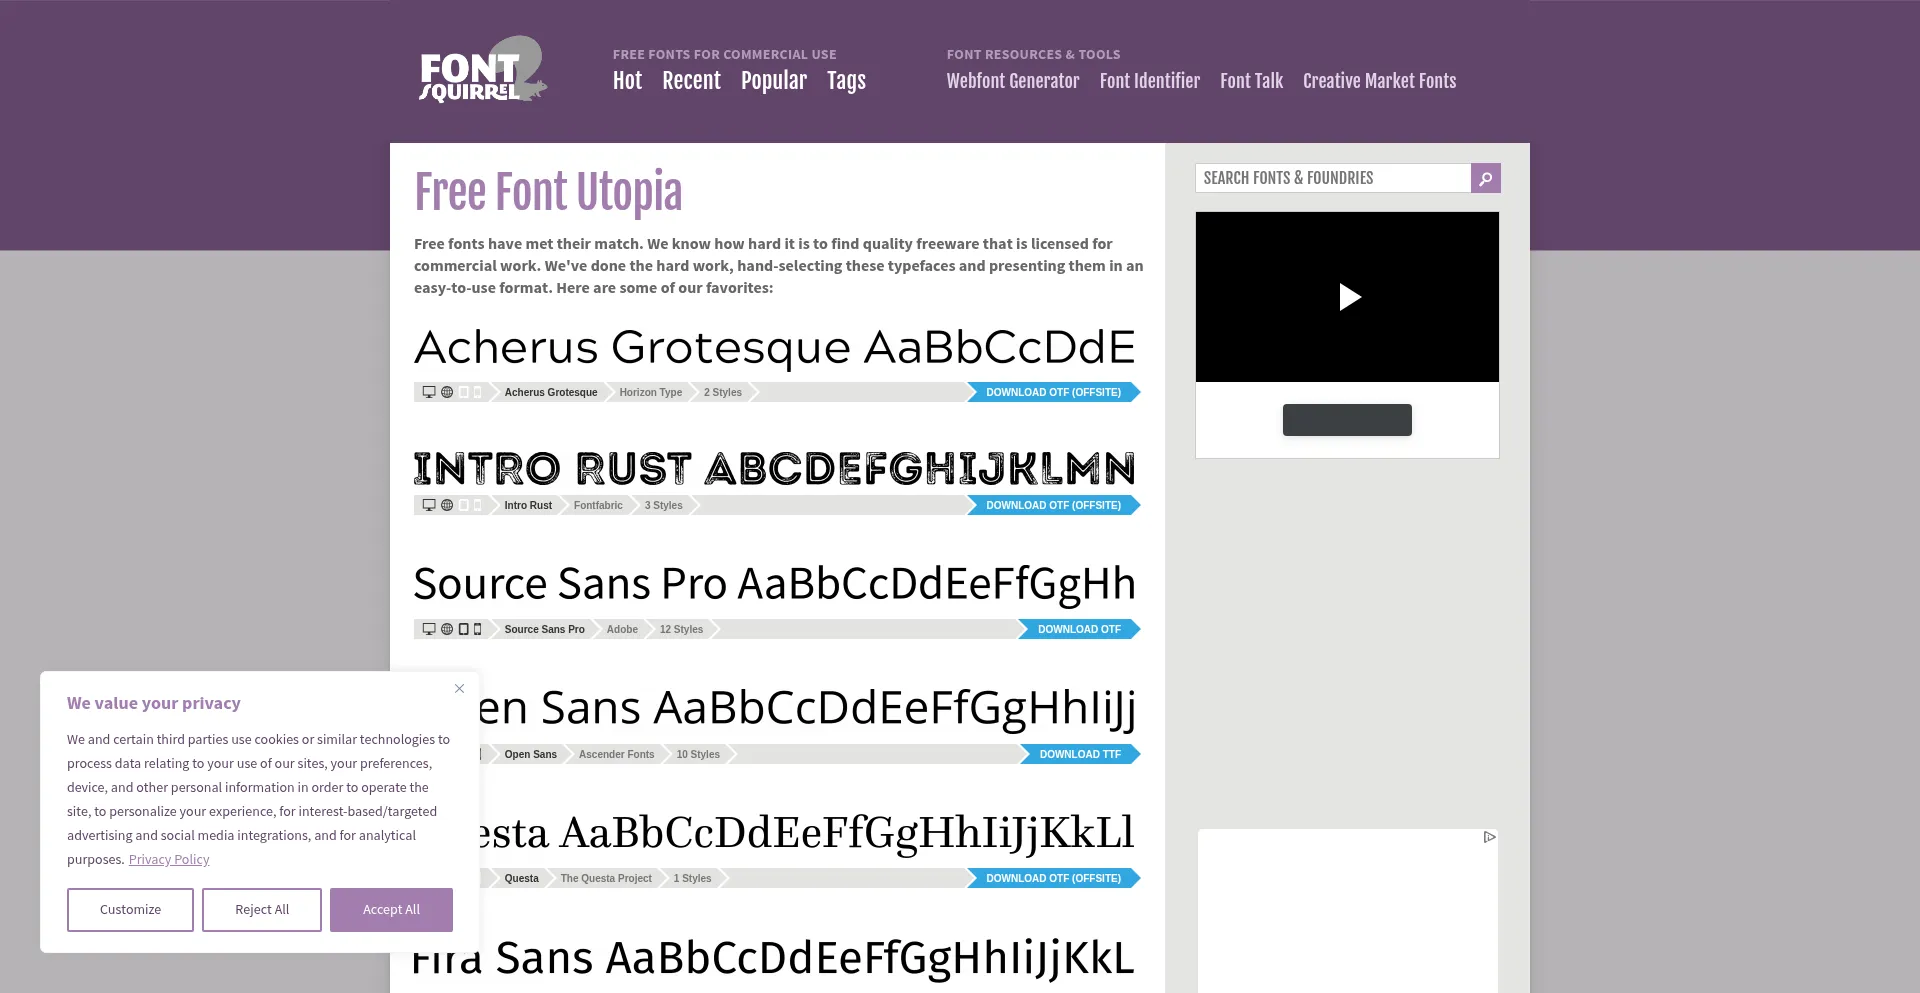Click the Open Sans sample preview
Viewport: 1920px width, 993px height.
coord(807,710)
